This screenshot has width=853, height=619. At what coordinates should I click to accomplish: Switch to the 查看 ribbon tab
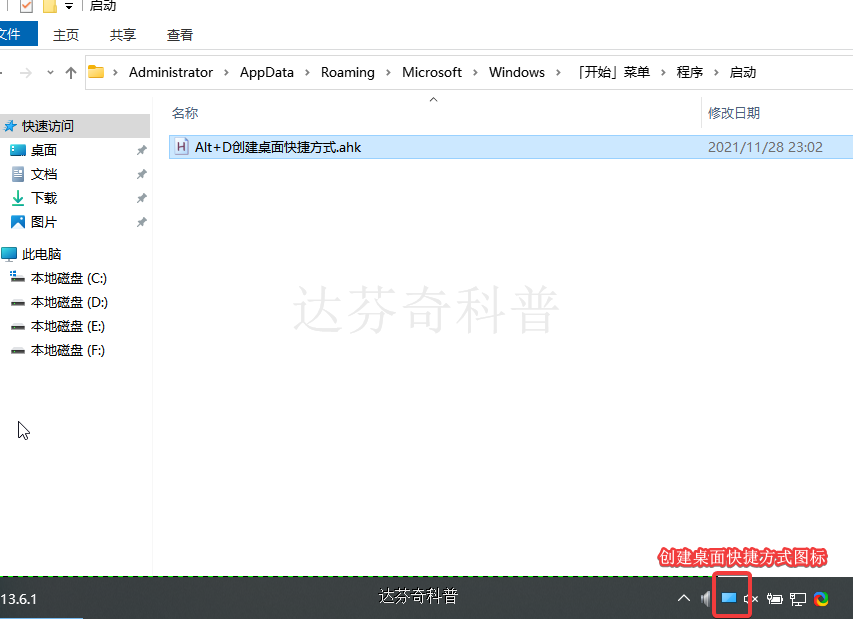[x=179, y=34]
